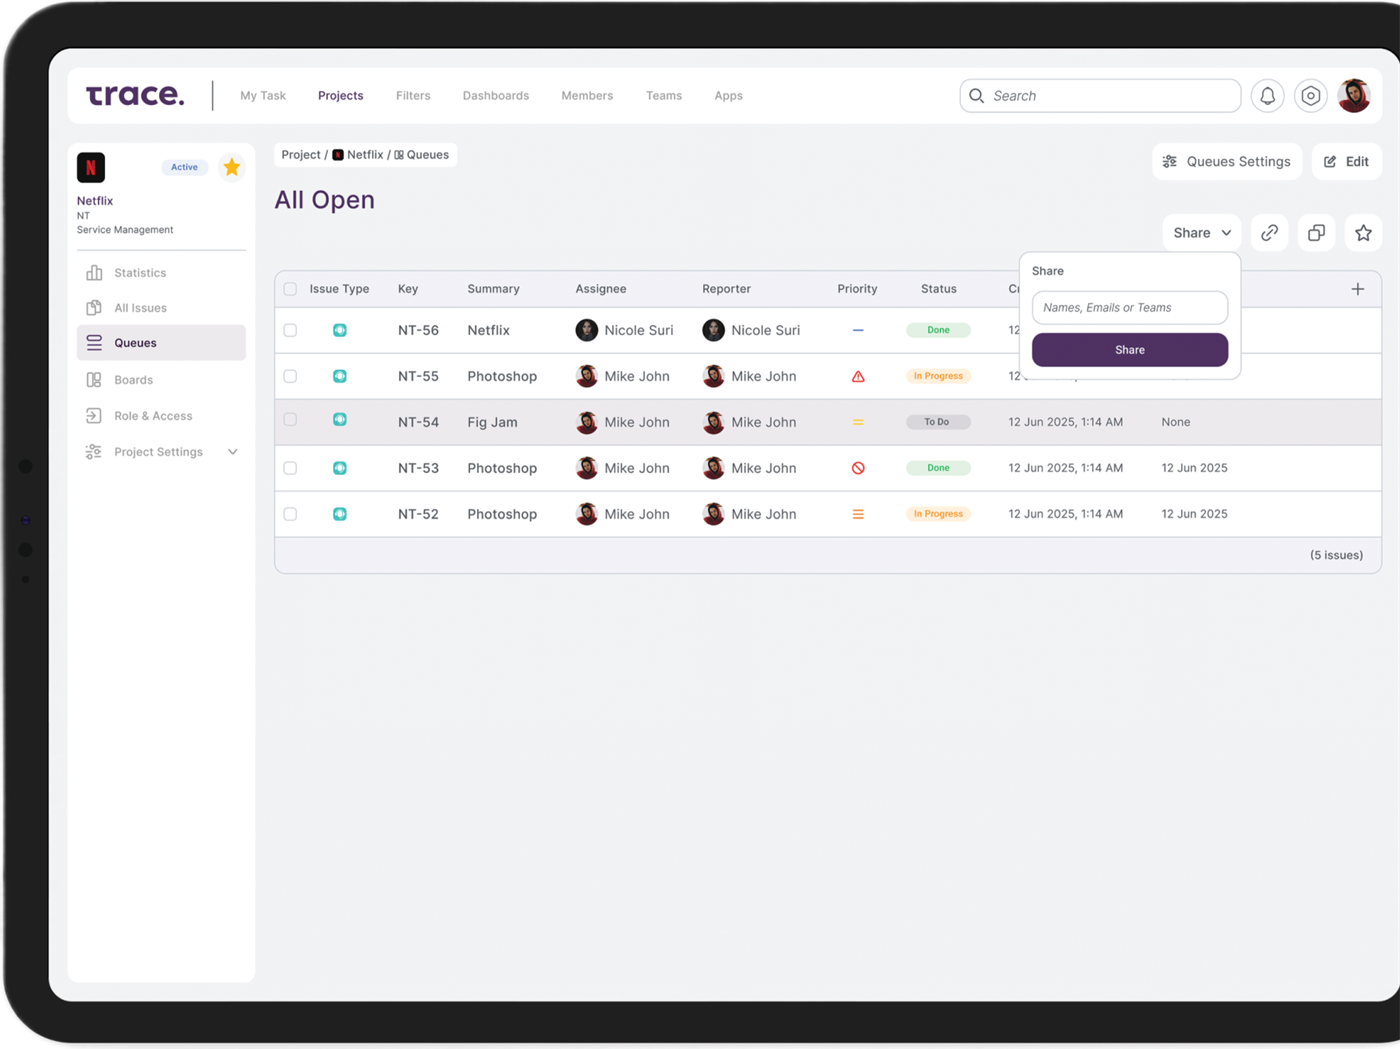
Task: Check the box for row NT-56
Action: [x=290, y=330]
